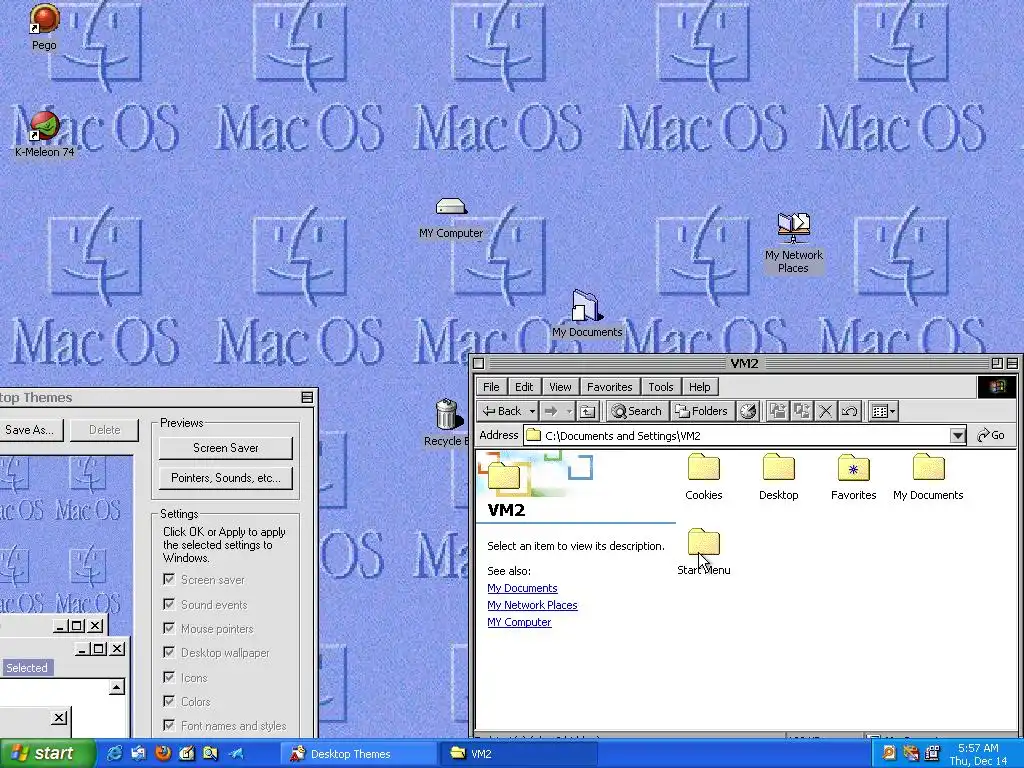Image resolution: width=1024 pixels, height=768 pixels.
Task: Follow the My Documents link under See also
Action: tap(522, 588)
